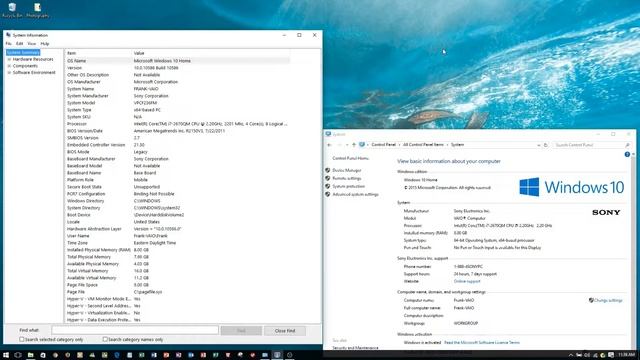Image resolution: width=640 pixels, height=360 pixels.
Task: Open Help in the System window
Action: coord(627,154)
